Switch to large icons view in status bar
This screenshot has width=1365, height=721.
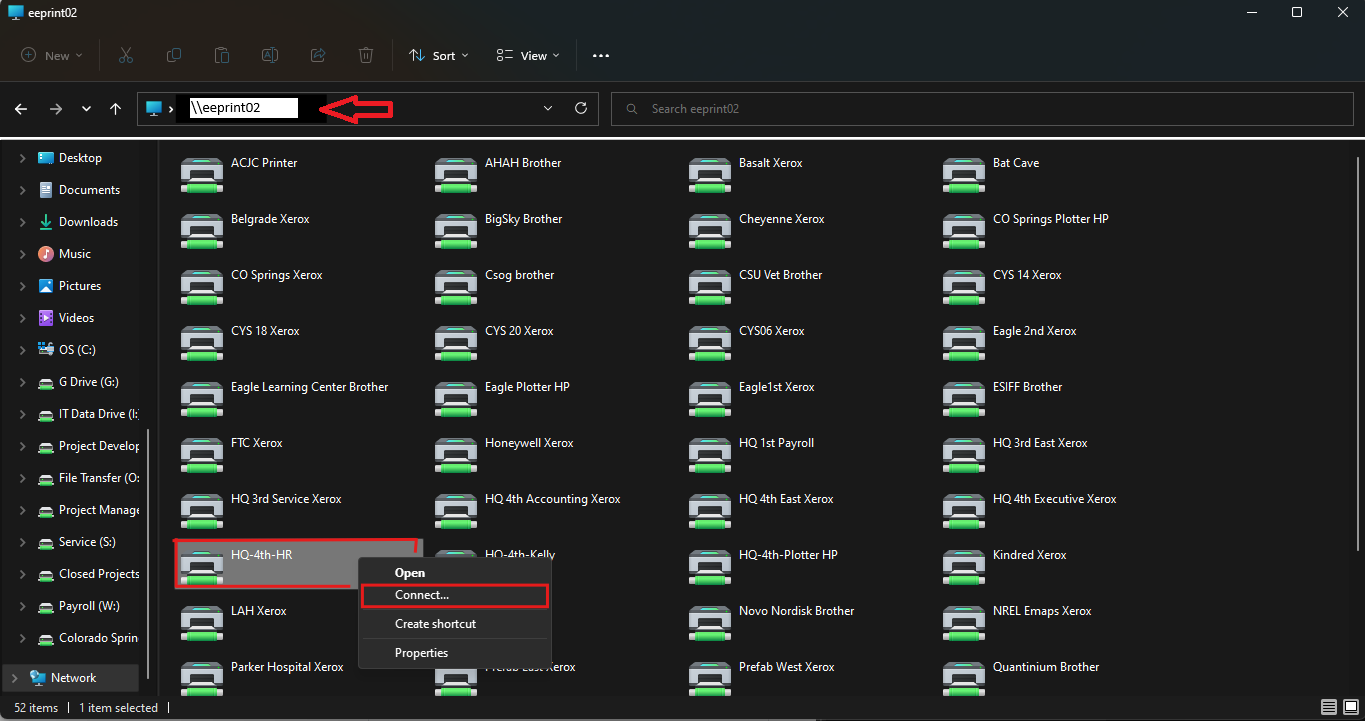pos(1350,708)
